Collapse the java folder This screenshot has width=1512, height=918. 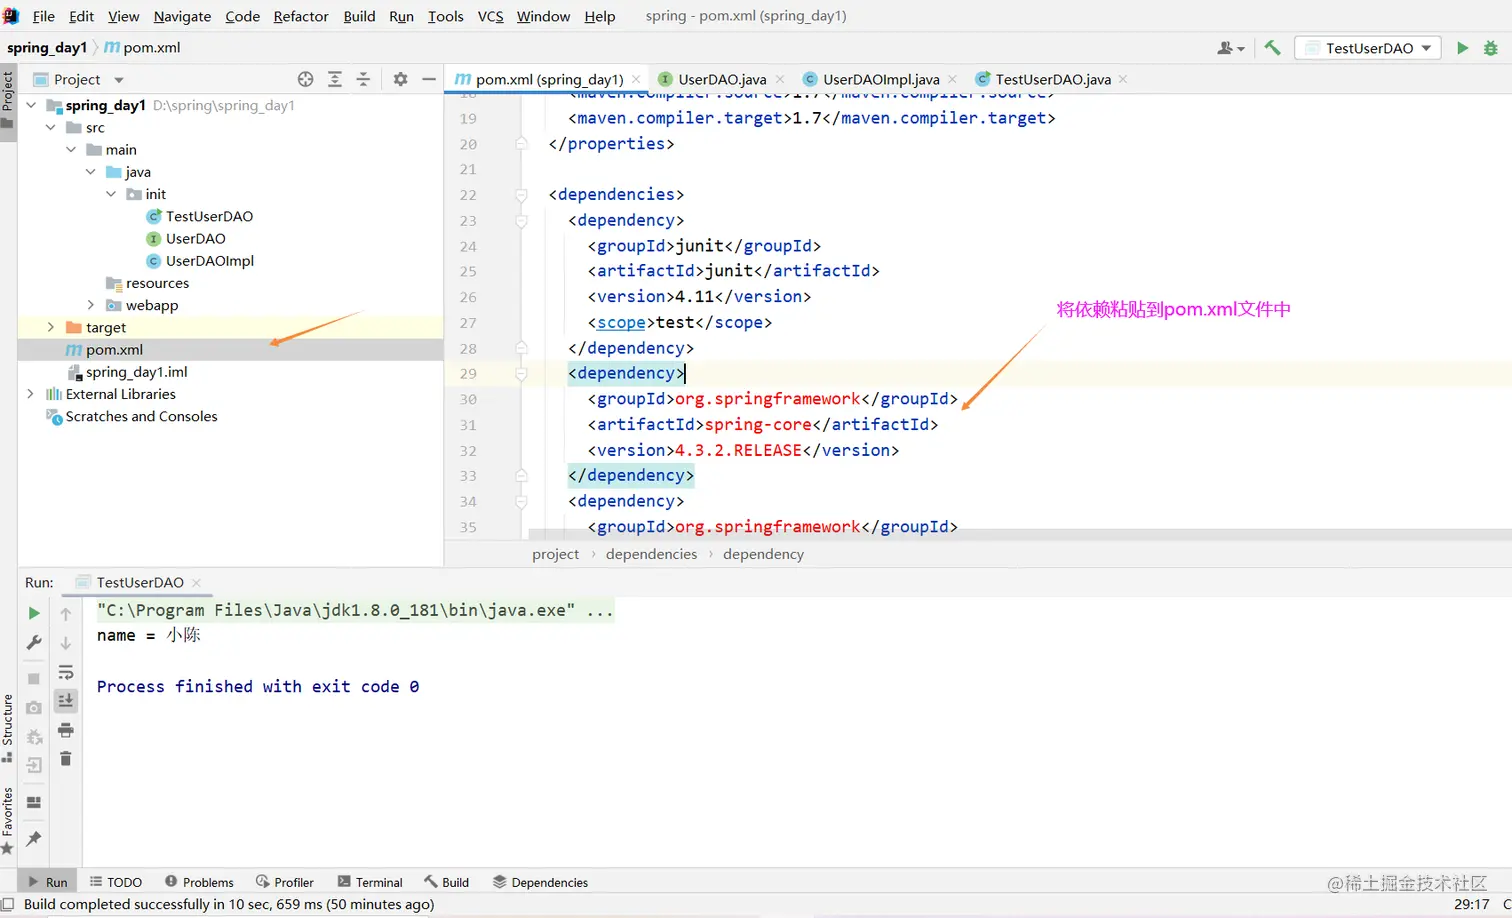pyautogui.click(x=91, y=172)
